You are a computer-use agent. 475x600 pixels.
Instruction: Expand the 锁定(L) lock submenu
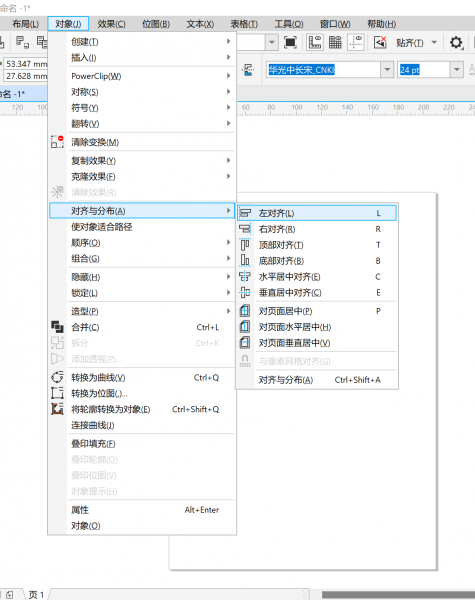point(142,293)
